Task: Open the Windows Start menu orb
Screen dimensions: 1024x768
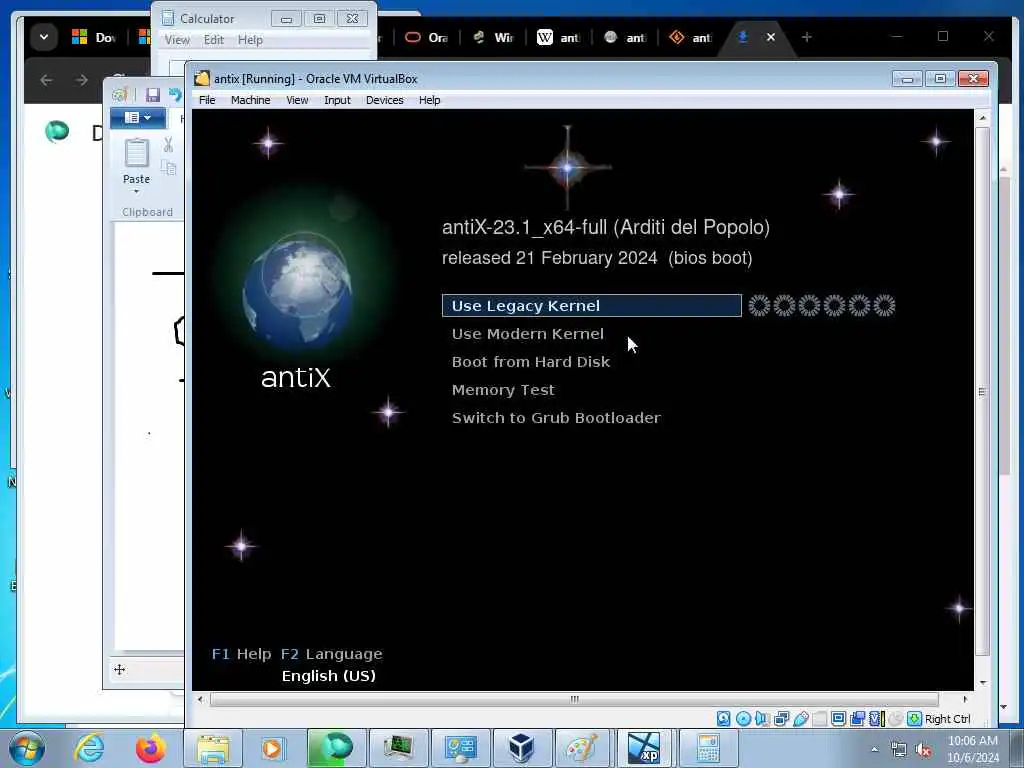Action: pos(27,748)
